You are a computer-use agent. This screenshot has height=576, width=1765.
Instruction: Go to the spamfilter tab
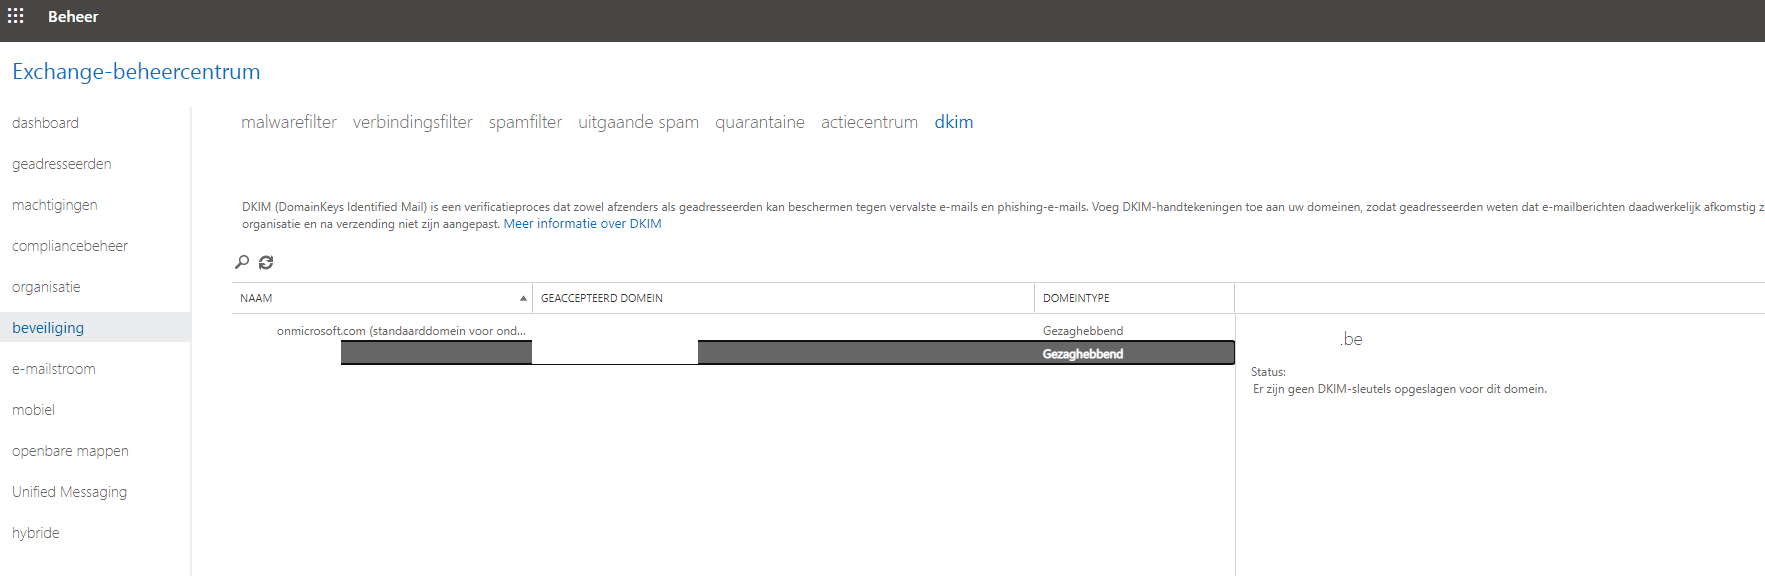pyautogui.click(x=525, y=122)
